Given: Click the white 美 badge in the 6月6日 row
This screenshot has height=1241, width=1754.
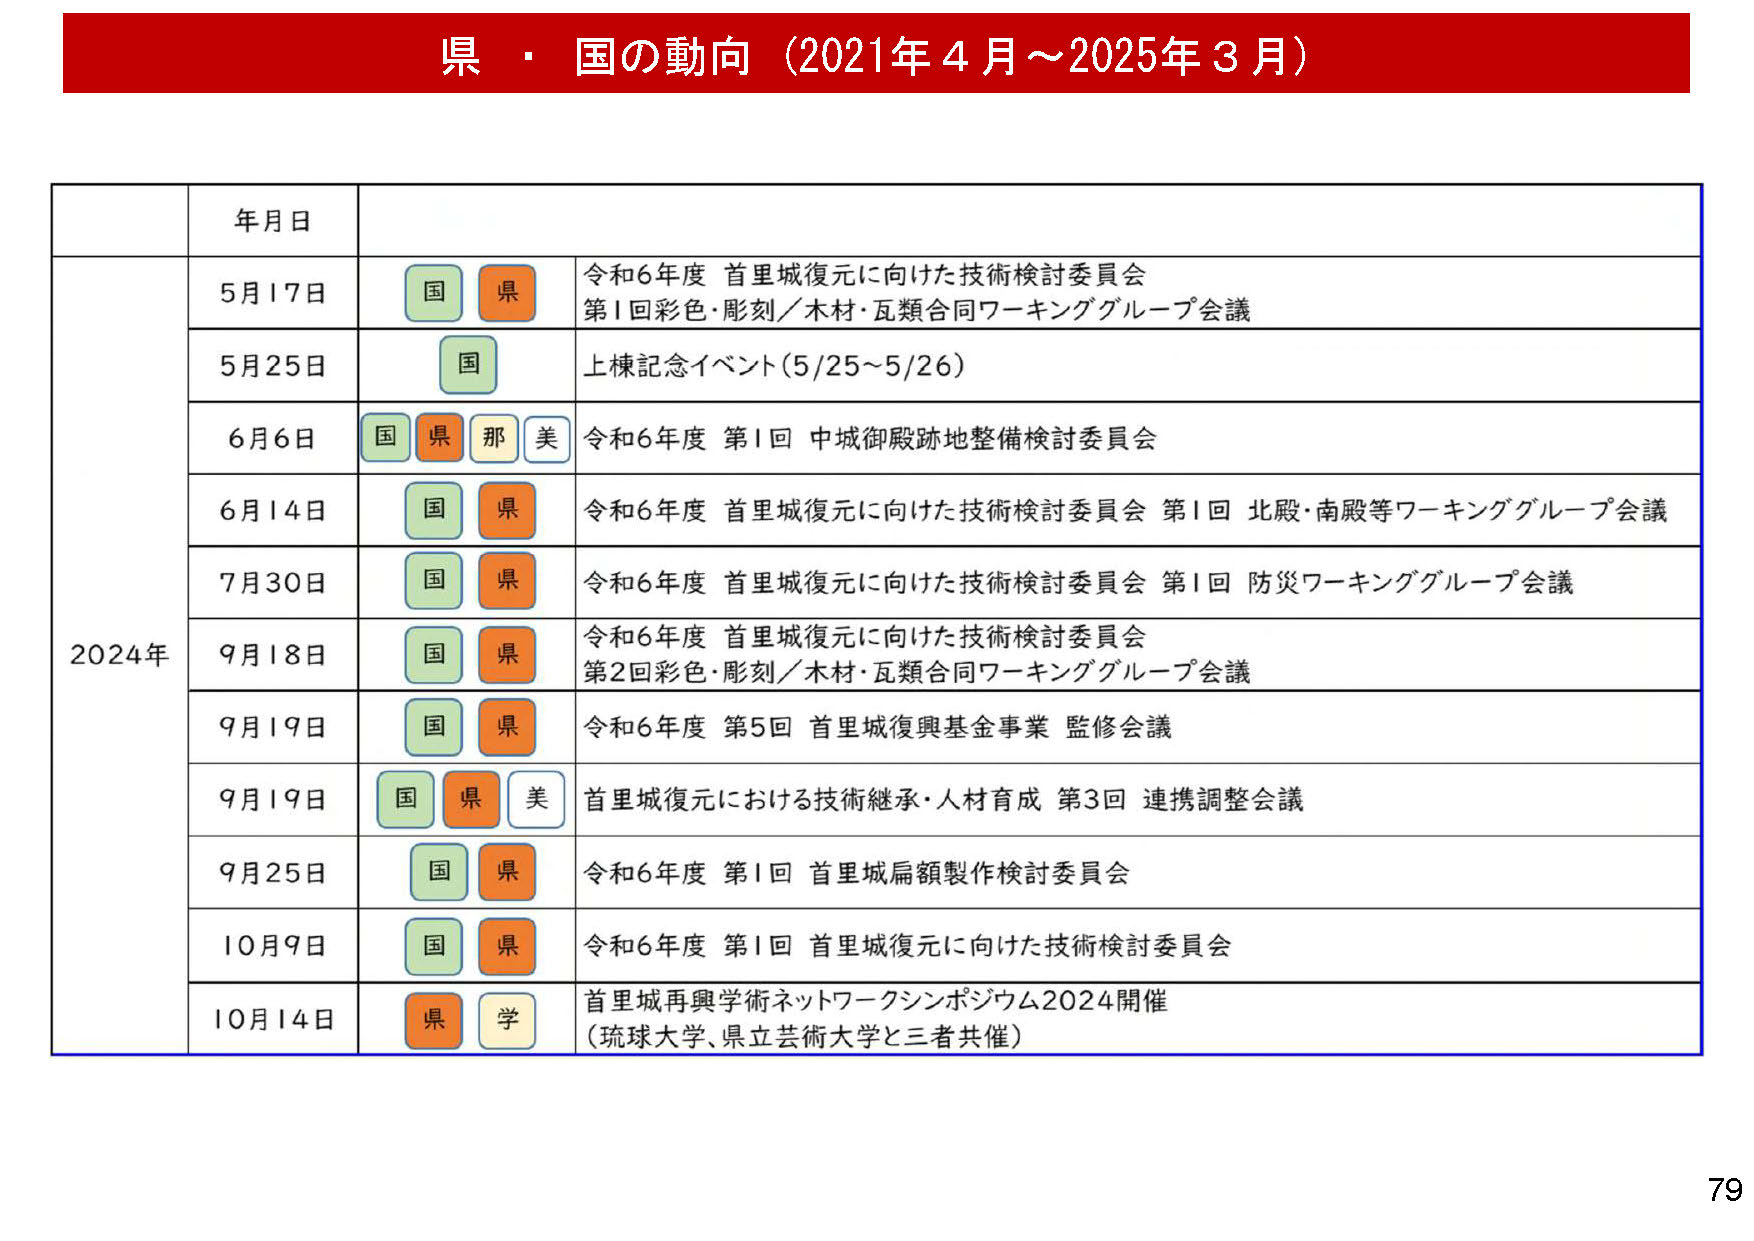Looking at the screenshot, I should 546,438.
